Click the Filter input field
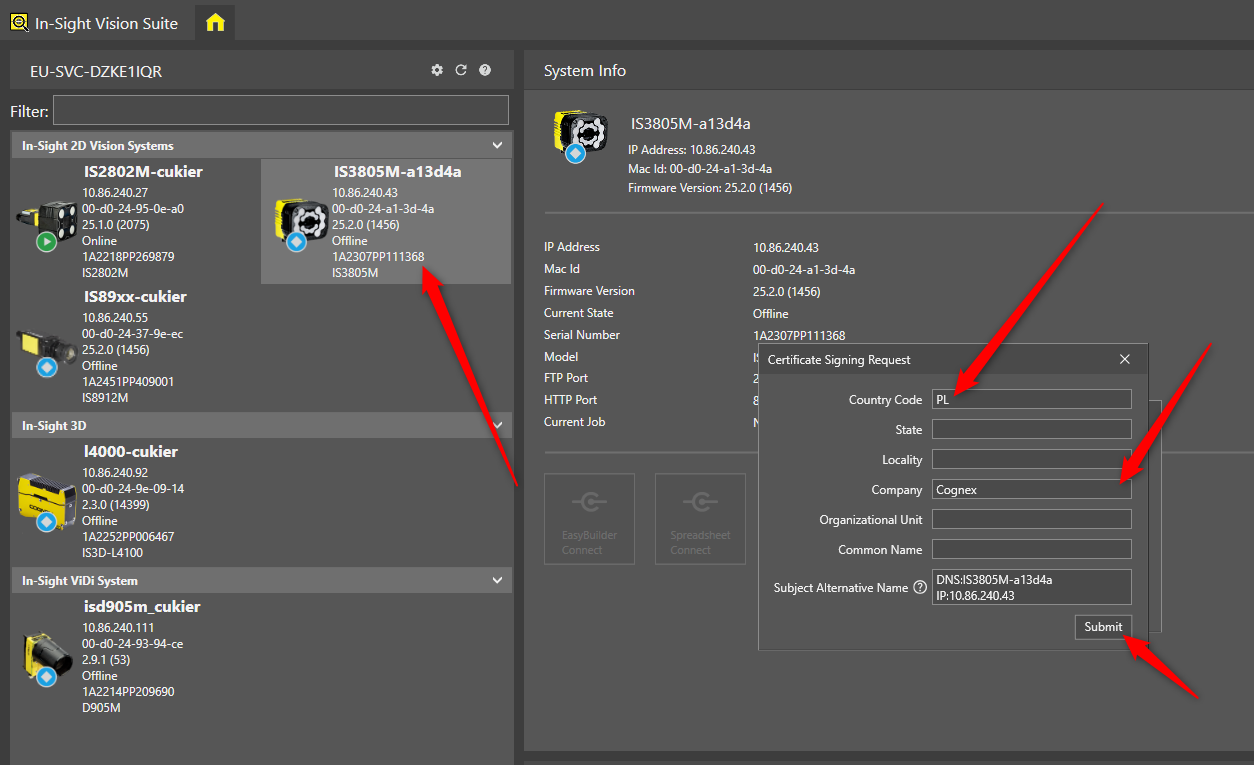The image size is (1254, 765). (x=280, y=110)
